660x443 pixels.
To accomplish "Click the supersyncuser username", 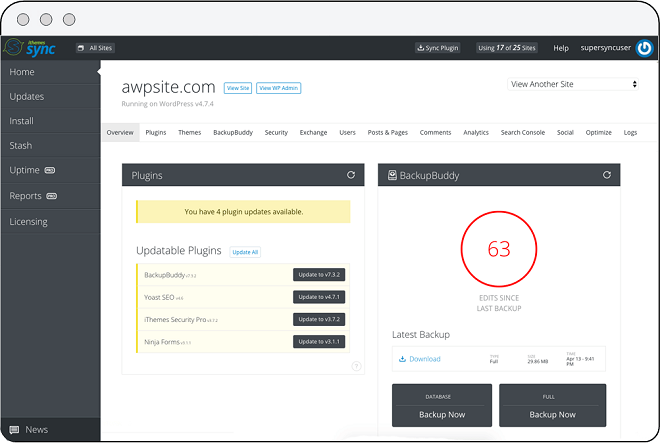I will coord(606,48).
